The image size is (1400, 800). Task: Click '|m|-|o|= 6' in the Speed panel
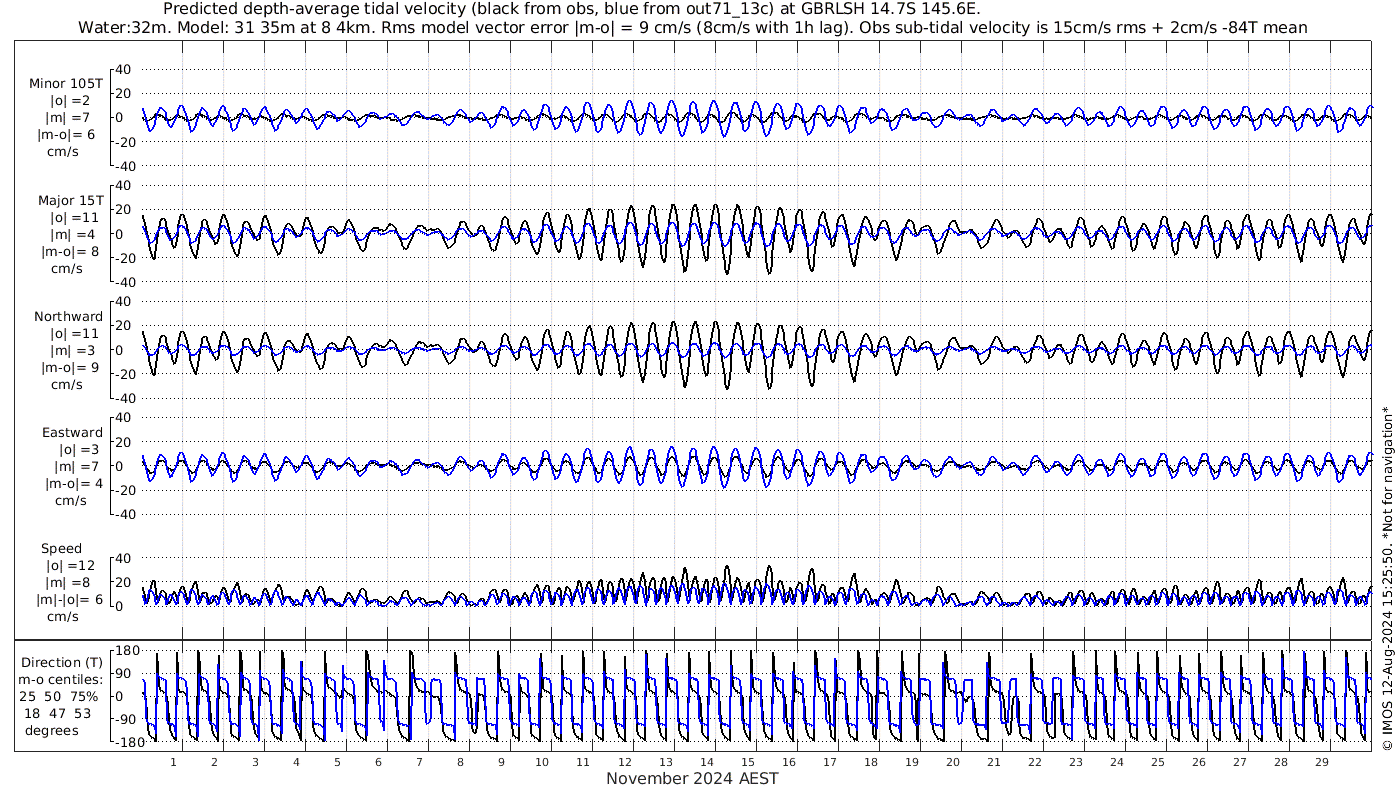pyautogui.click(x=70, y=599)
